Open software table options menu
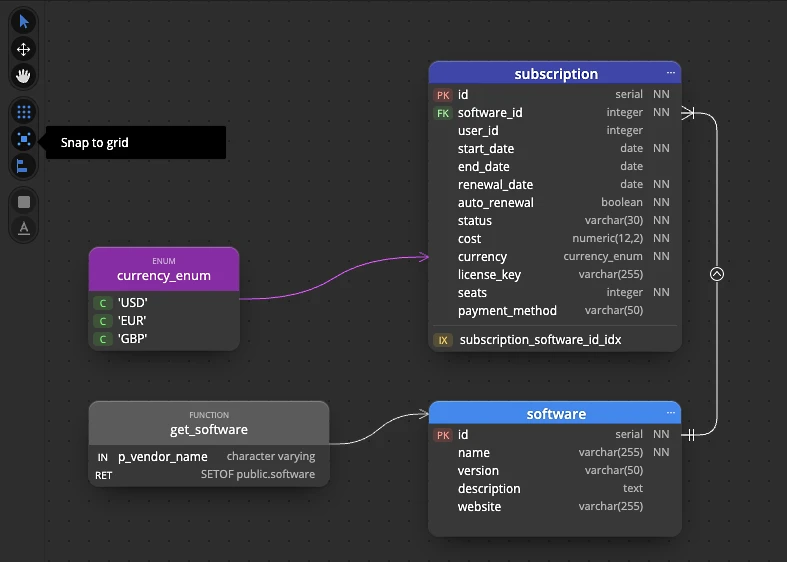Viewport: 787px width, 562px height. click(671, 412)
